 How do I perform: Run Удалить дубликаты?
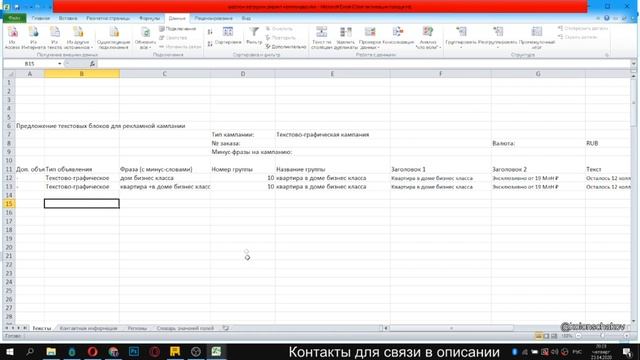pos(346,38)
